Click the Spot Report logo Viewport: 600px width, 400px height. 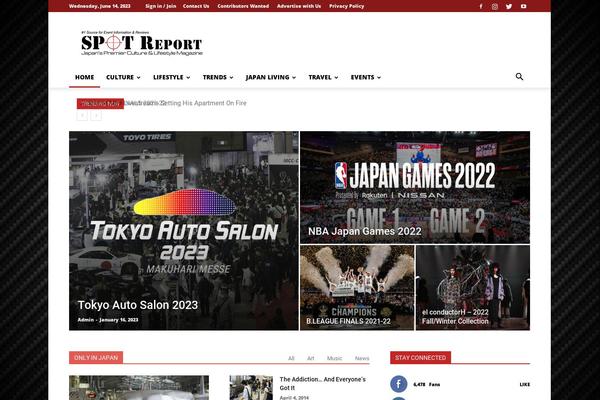point(142,44)
